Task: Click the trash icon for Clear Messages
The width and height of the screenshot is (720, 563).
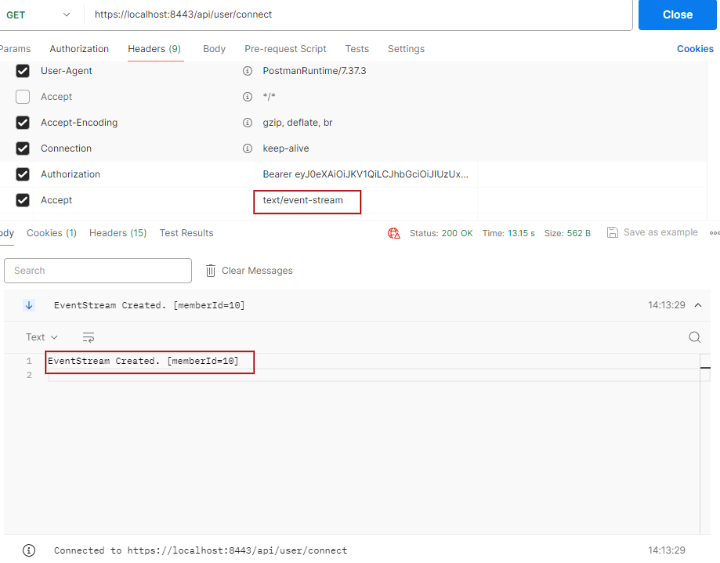Action: click(x=210, y=270)
